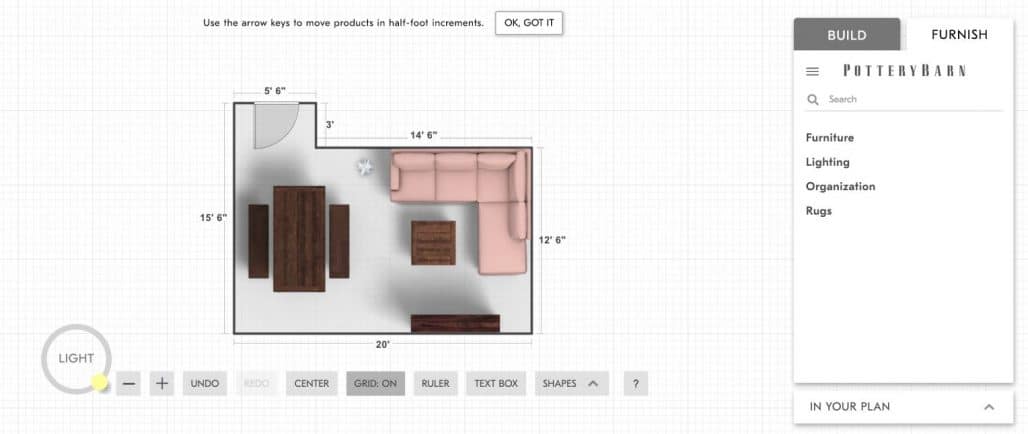
Task: Click the 5' 6" dimension label above the door
Action: [x=275, y=91]
